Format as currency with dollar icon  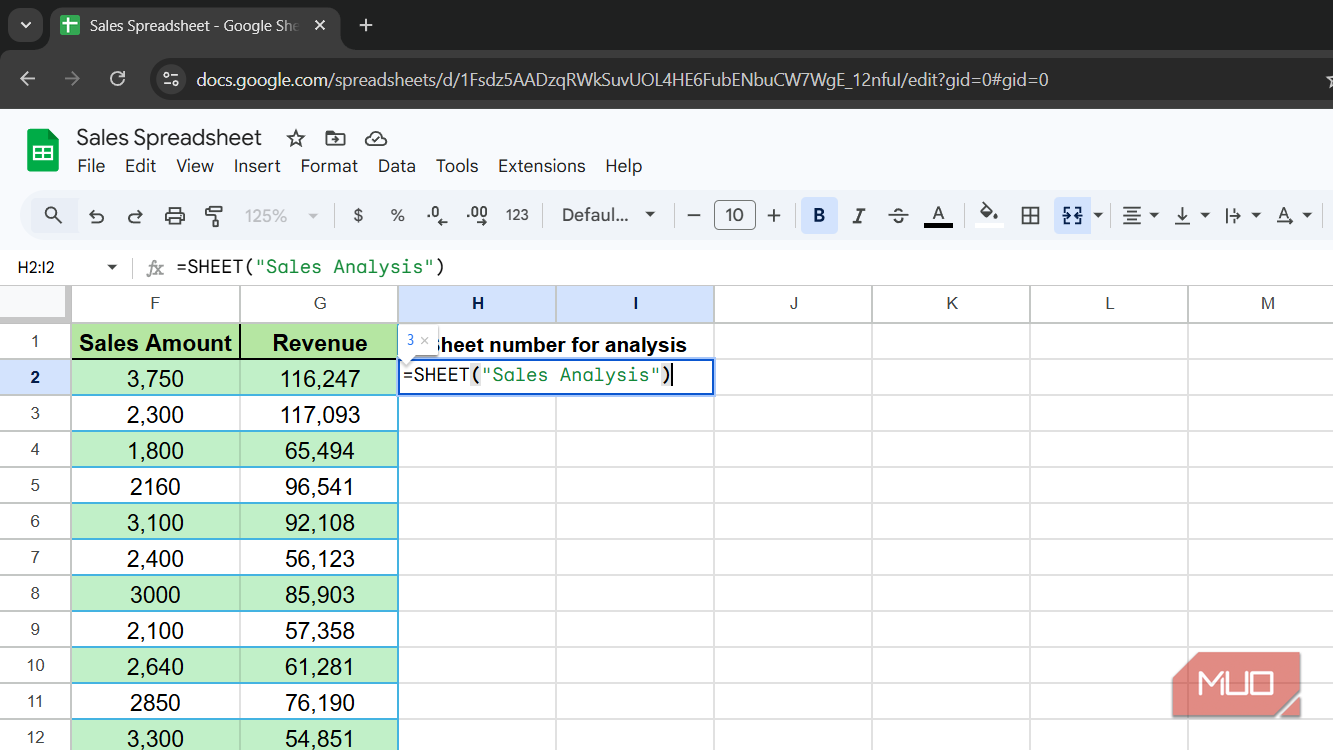pos(358,215)
